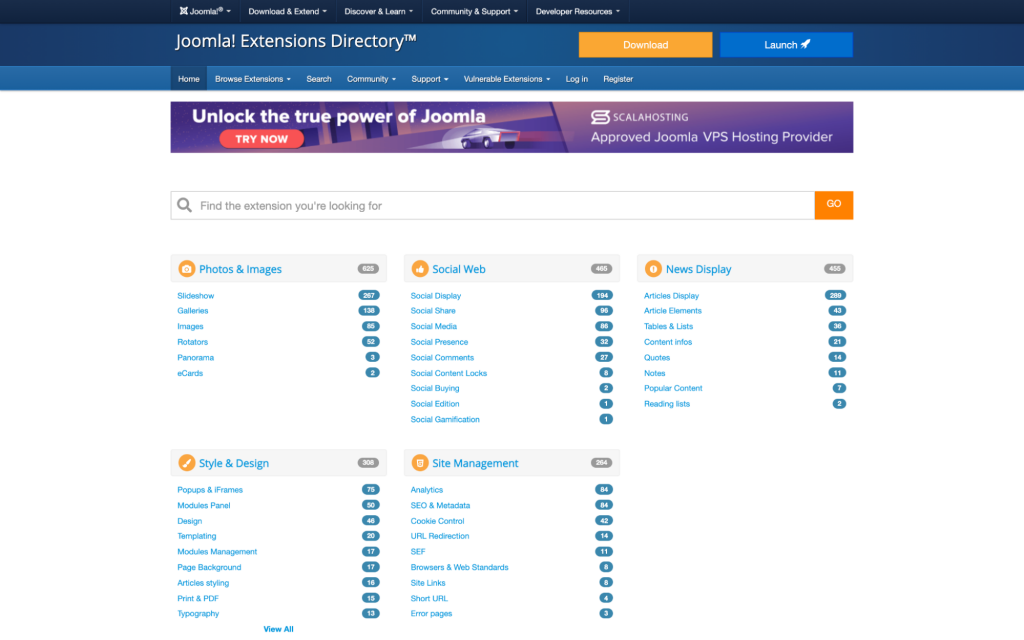Open the Community dropdown in blue navbar
Image resolution: width=1024 pixels, height=640 pixels.
(x=371, y=78)
